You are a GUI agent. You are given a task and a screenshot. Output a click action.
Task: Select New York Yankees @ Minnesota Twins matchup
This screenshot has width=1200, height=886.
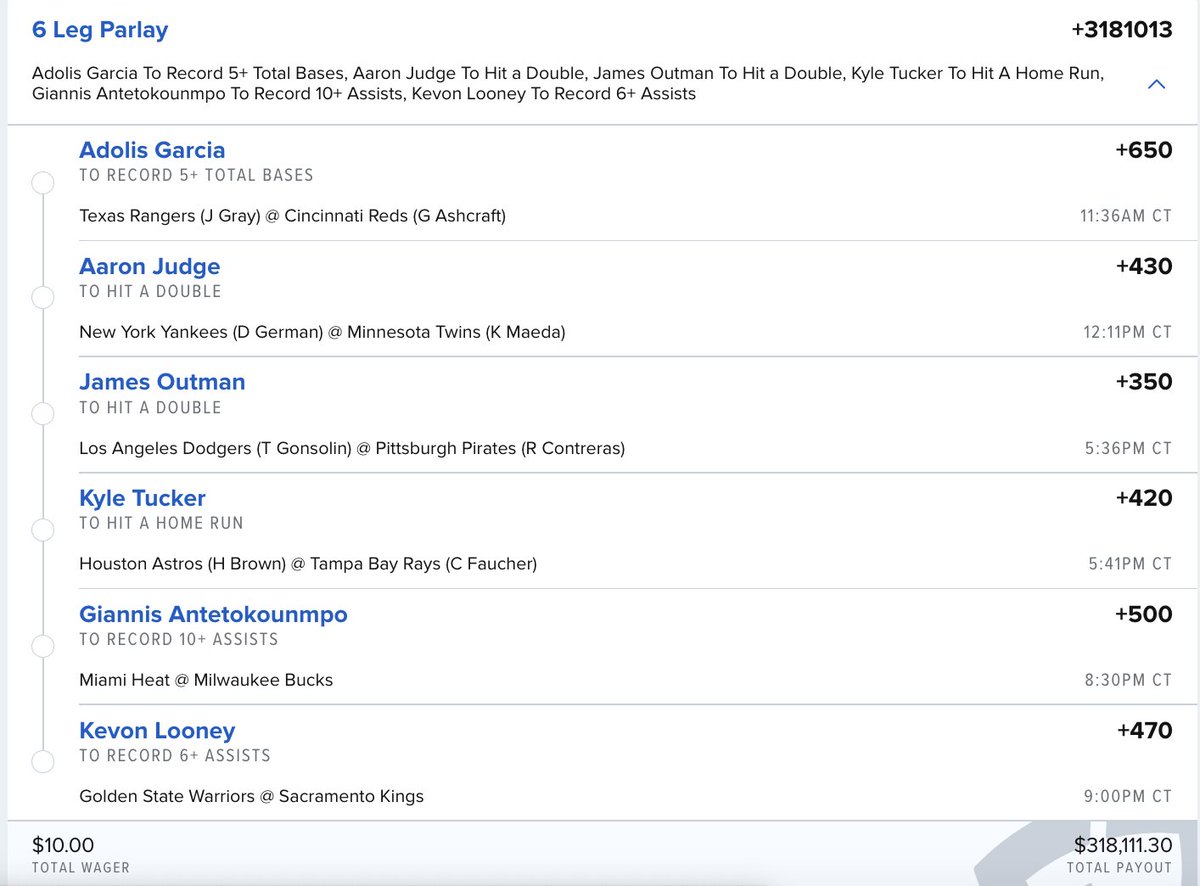tap(322, 332)
